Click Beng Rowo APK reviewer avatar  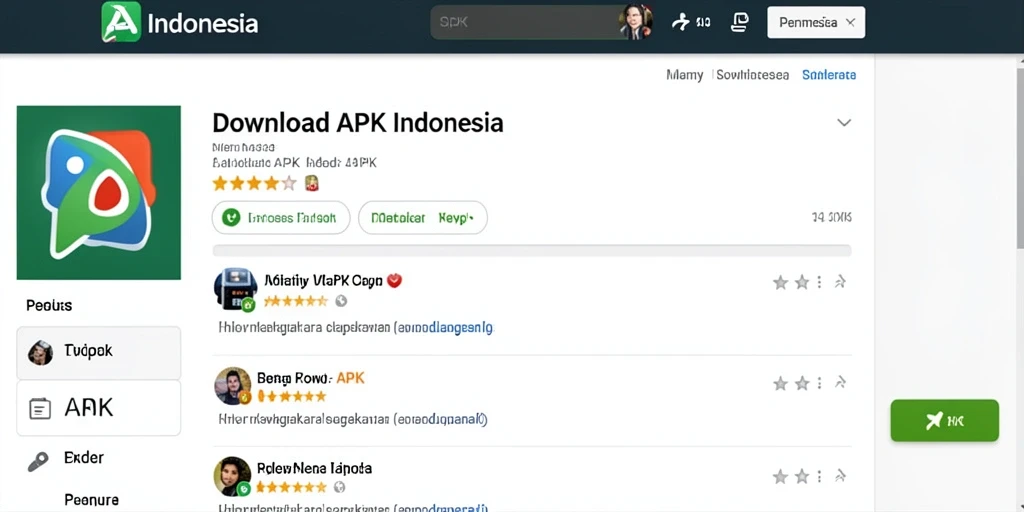(x=232, y=386)
